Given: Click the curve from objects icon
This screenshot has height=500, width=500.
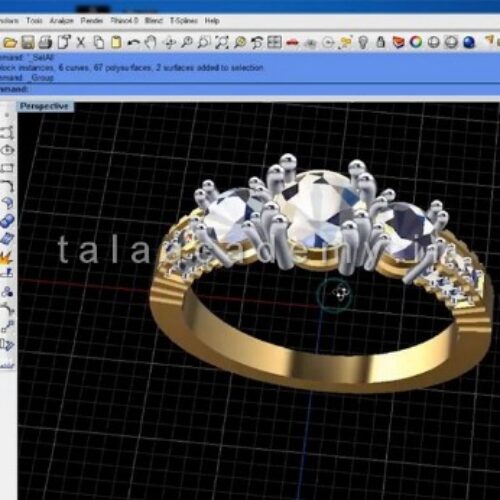Looking at the screenshot, I should [7, 309].
